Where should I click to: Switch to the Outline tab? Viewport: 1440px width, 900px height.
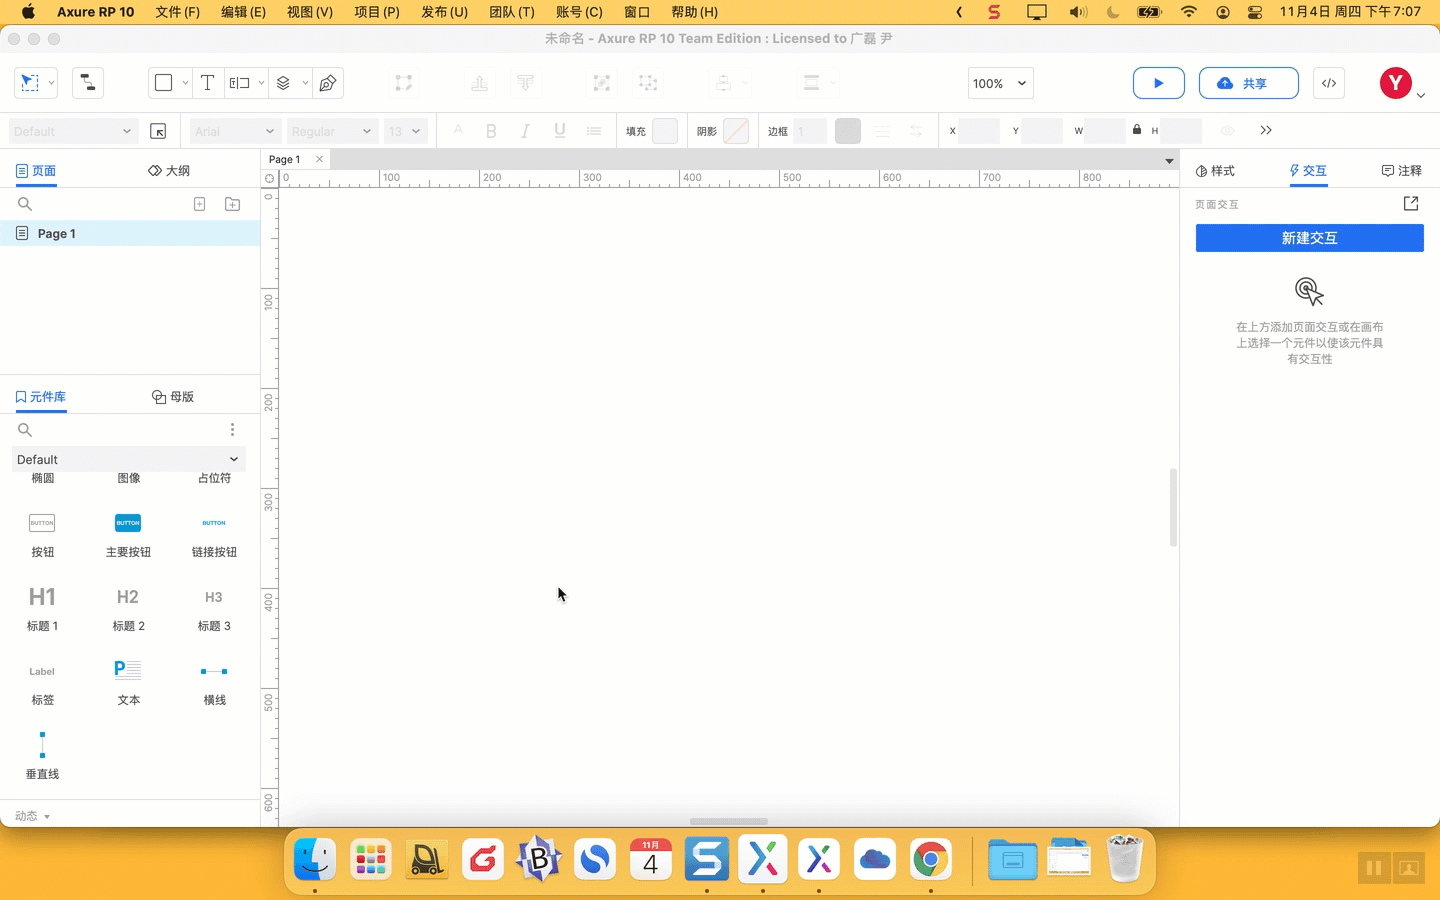[169, 171]
